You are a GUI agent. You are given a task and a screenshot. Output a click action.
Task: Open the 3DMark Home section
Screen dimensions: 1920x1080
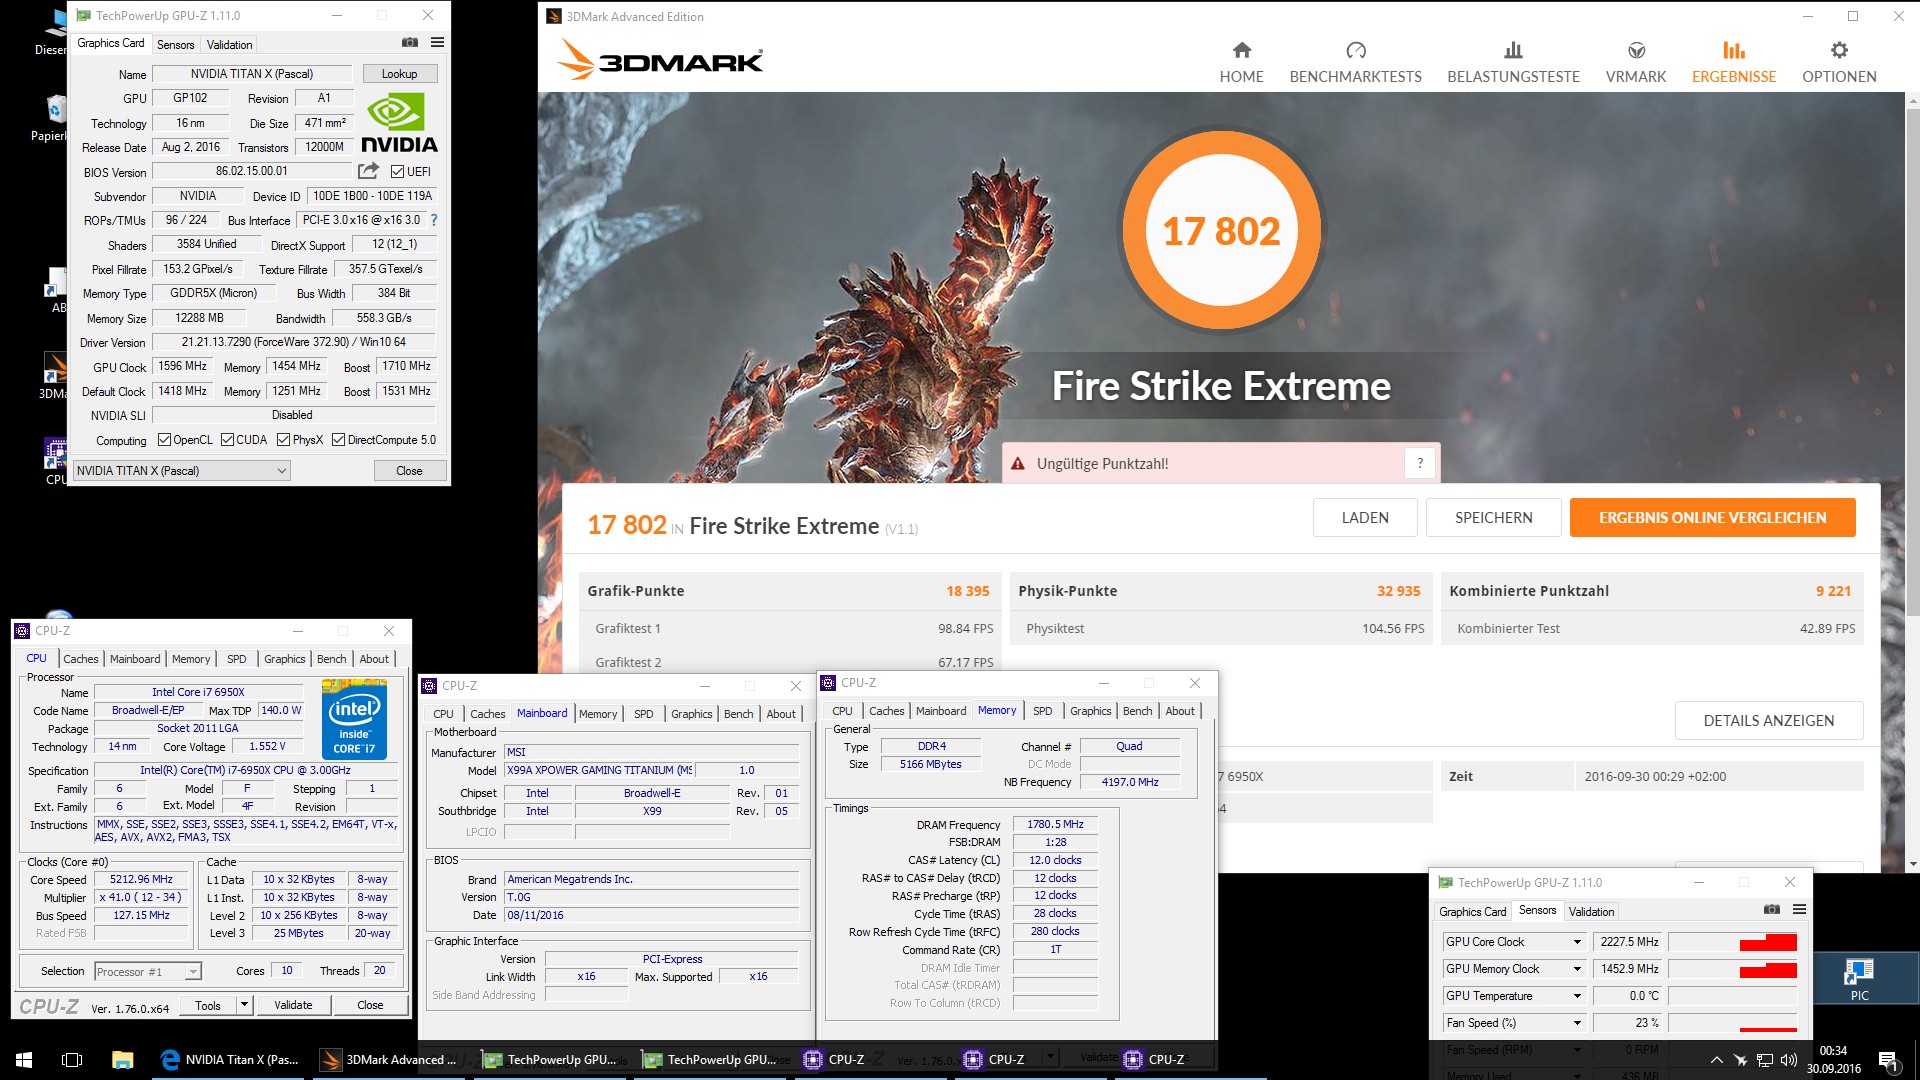[x=1241, y=62]
